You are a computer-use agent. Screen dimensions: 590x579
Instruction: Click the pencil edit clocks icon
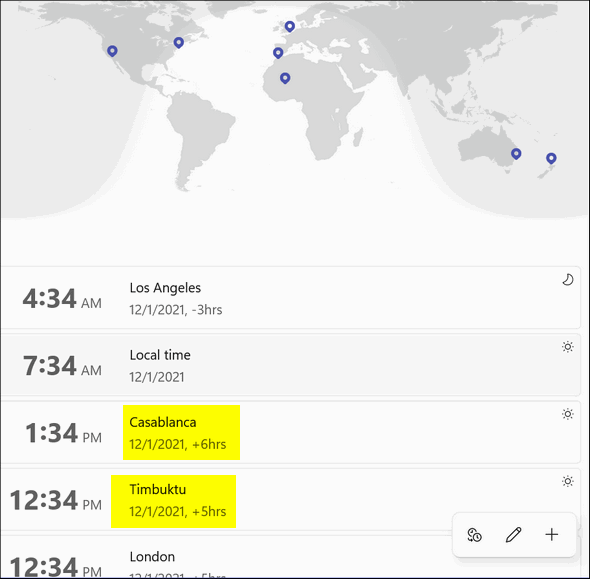pos(513,535)
